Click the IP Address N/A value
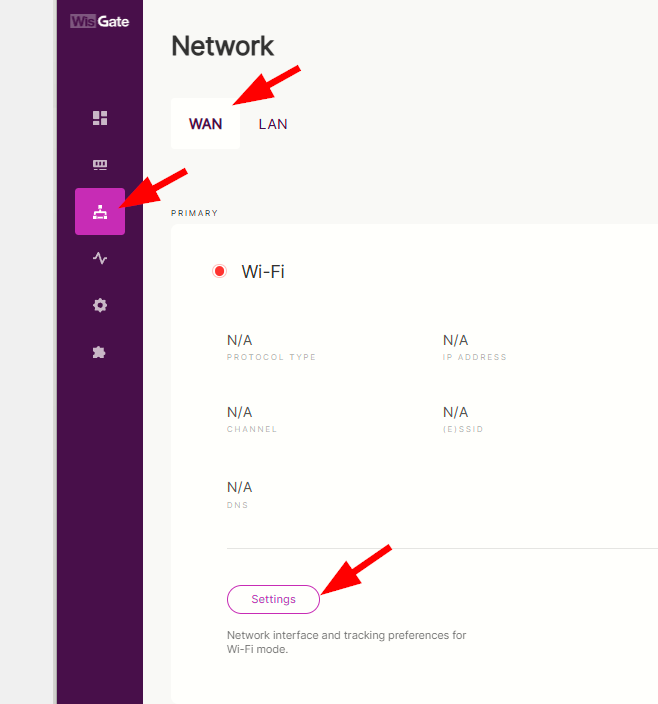The height and width of the screenshot is (704, 658). [456, 341]
